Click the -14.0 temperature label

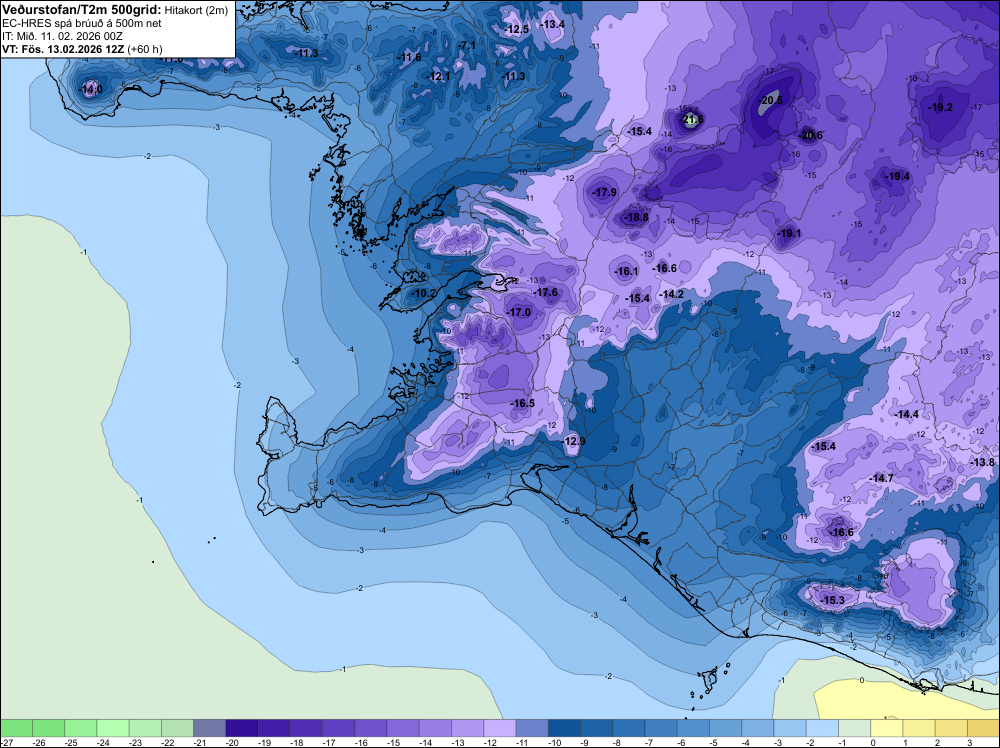[x=90, y=89]
